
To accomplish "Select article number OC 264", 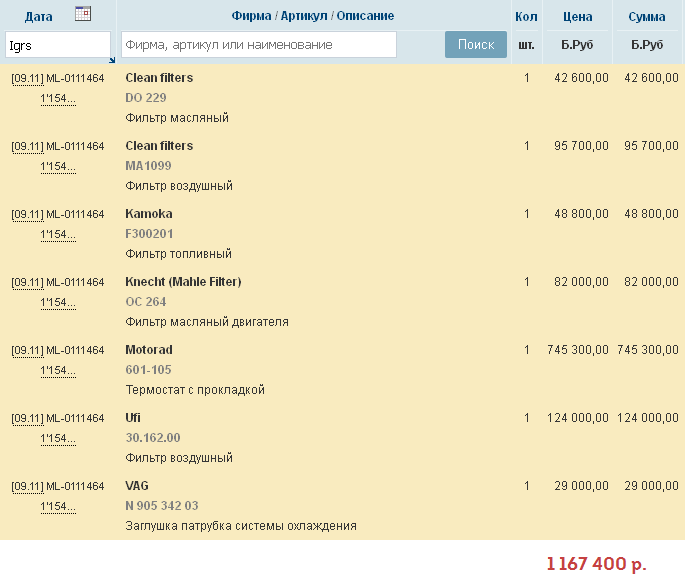I will [146, 302].
